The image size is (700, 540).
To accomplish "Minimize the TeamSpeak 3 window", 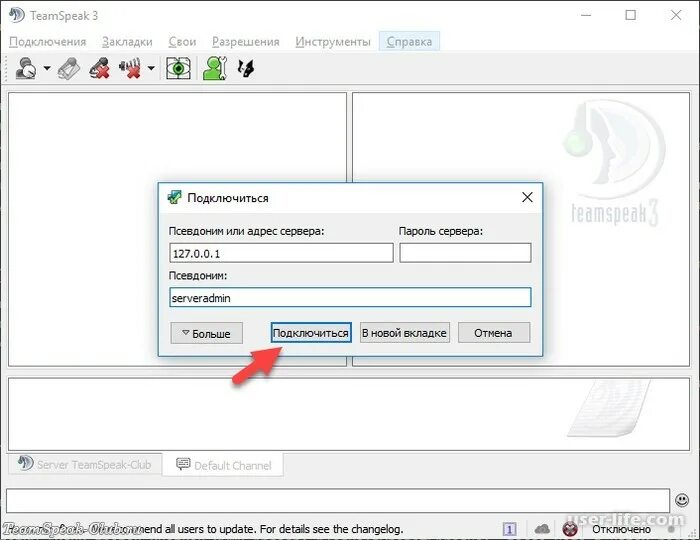I will pos(586,15).
